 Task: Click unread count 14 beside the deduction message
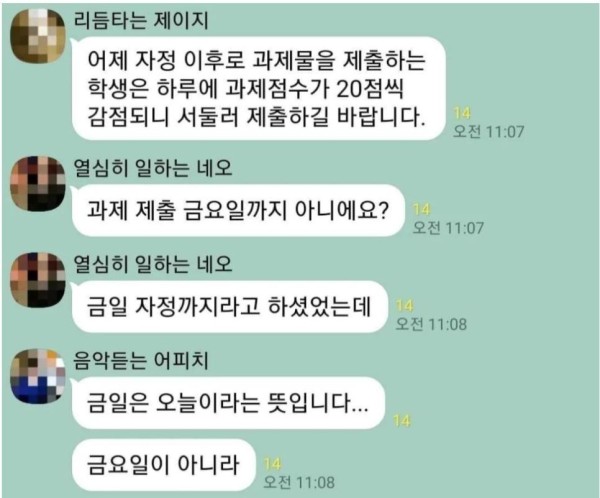pyautogui.click(x=462, y=113)
